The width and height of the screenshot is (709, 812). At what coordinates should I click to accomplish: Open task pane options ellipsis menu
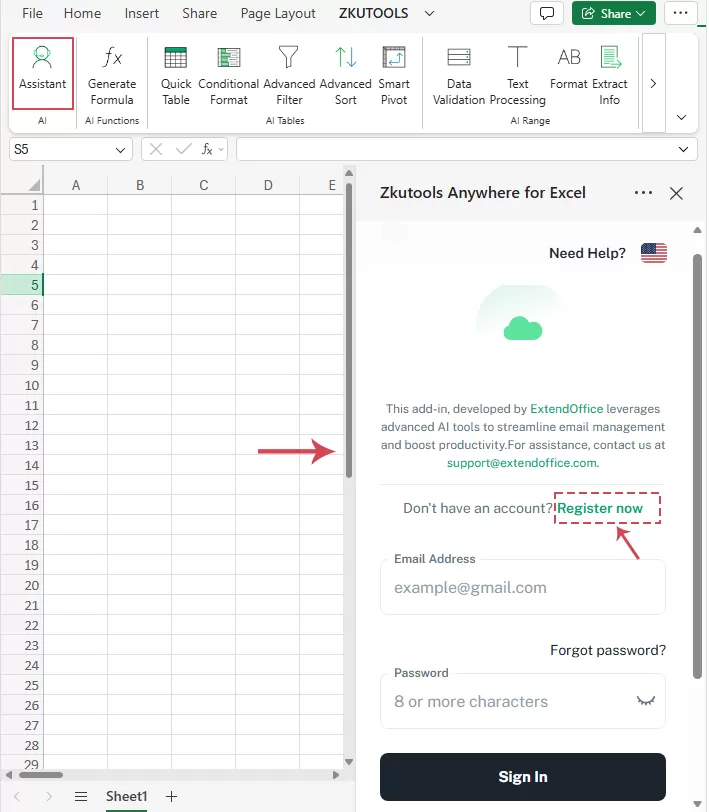tap(643, 193)
